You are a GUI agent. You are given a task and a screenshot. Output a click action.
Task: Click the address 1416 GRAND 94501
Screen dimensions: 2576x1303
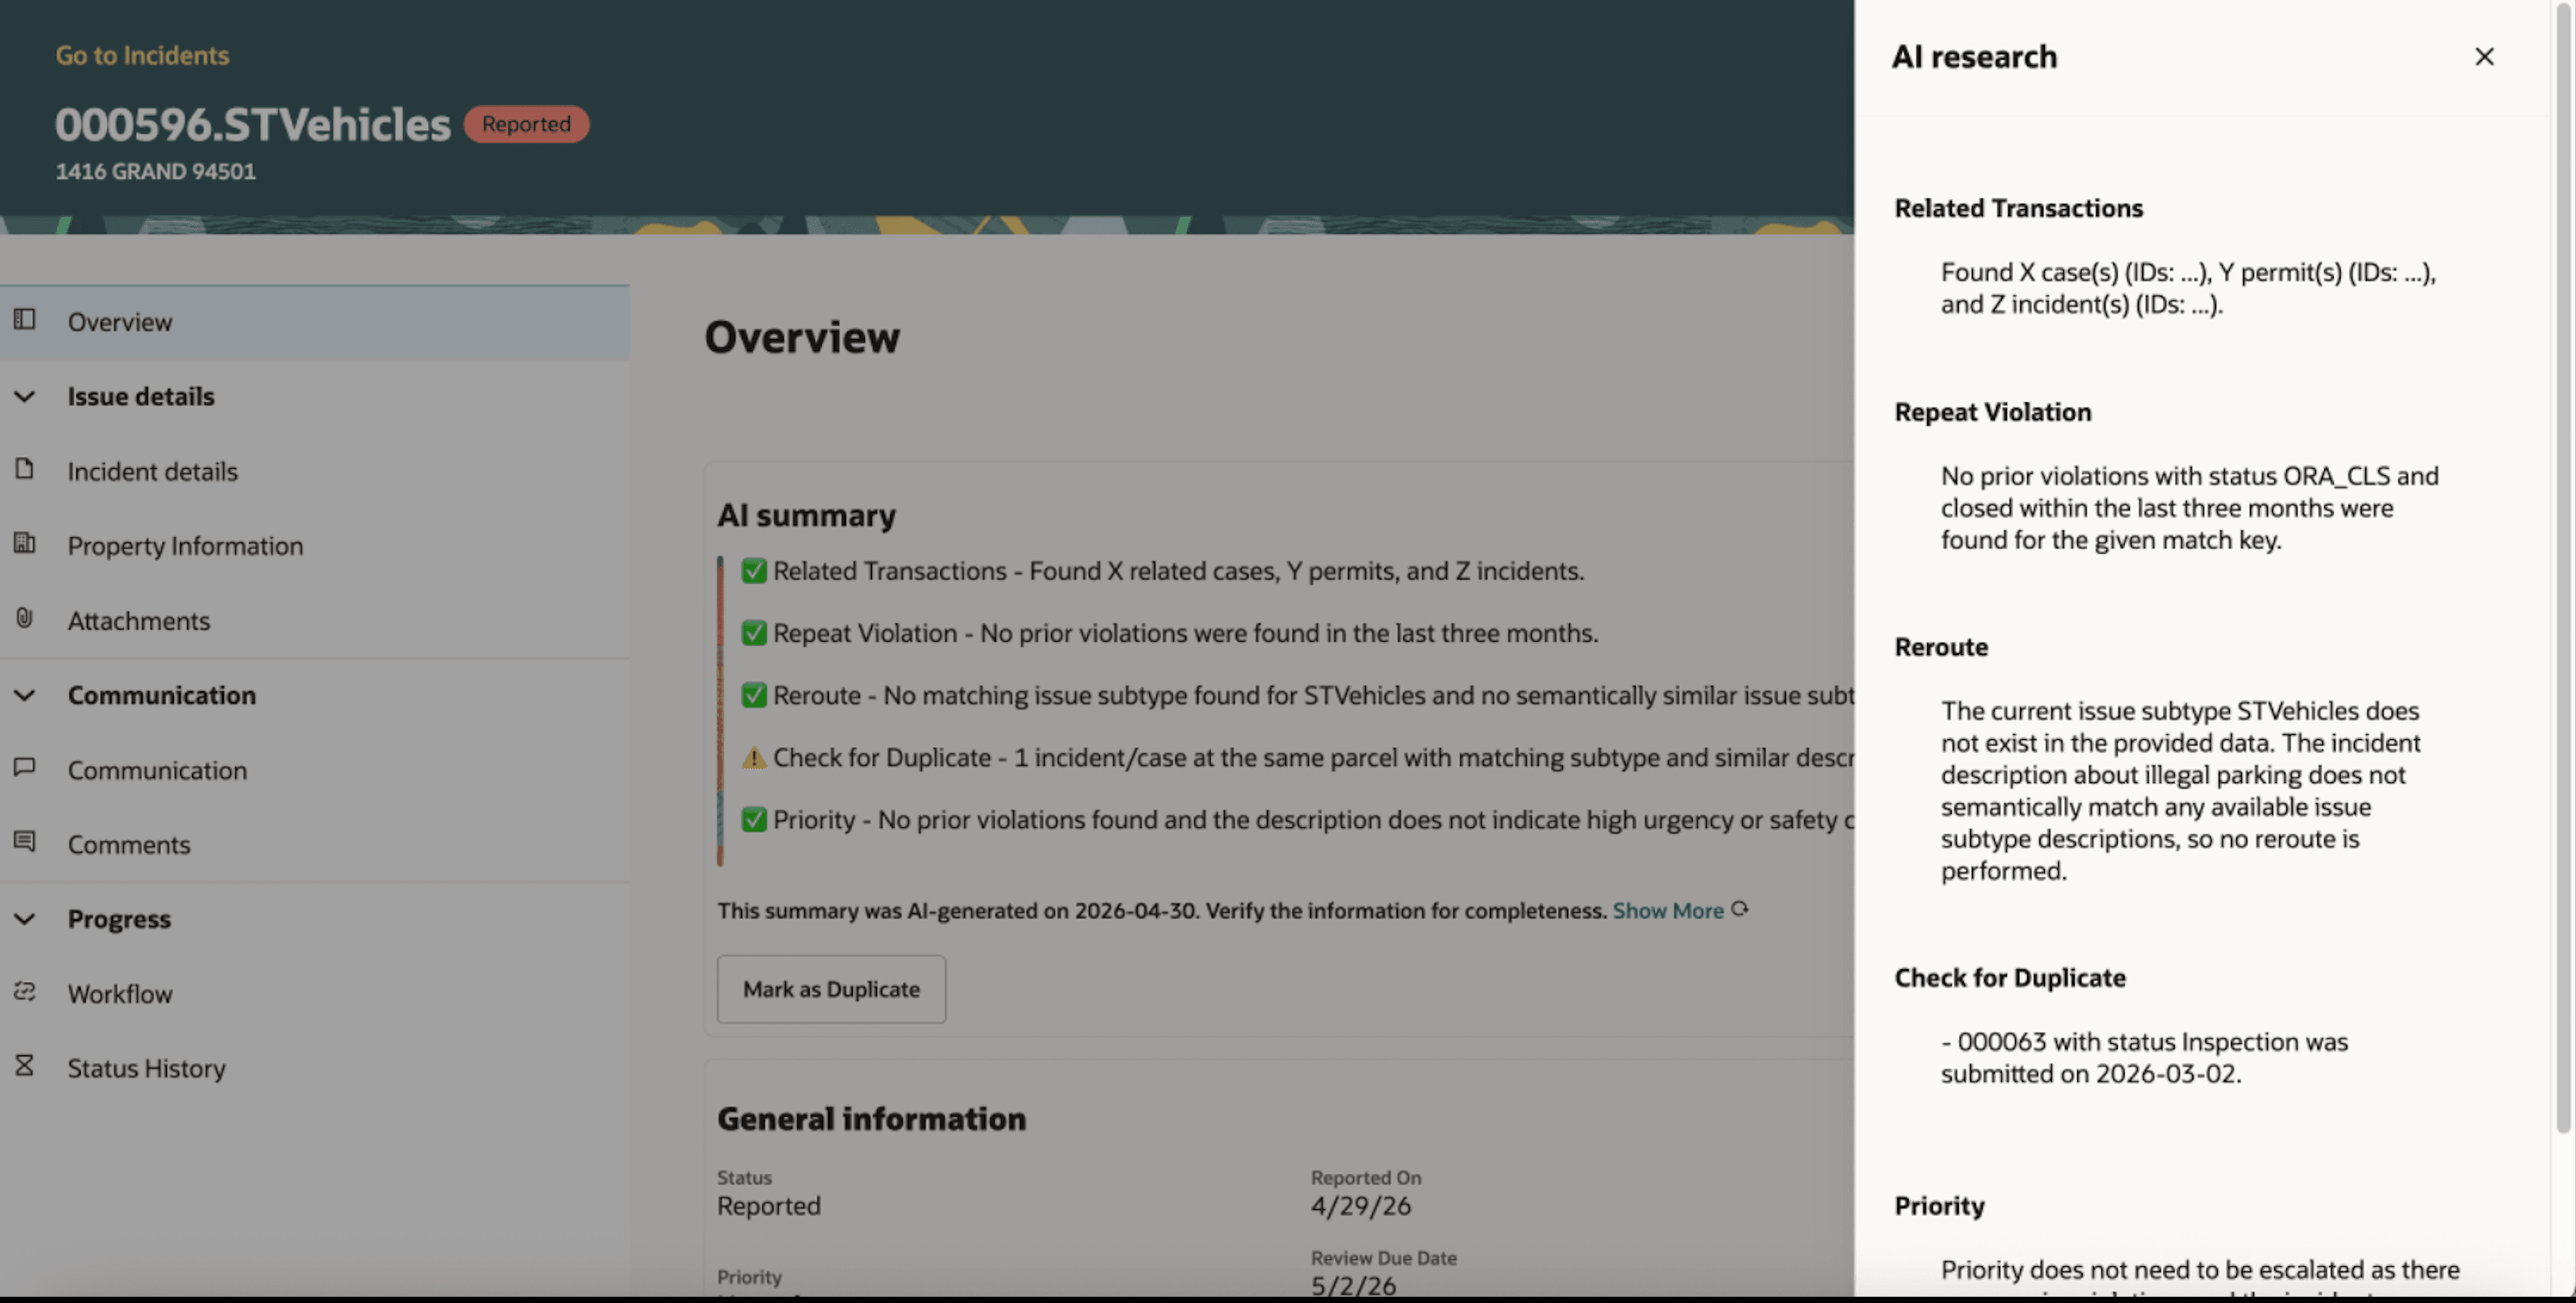pyautogui.click(x=155, y=171)
